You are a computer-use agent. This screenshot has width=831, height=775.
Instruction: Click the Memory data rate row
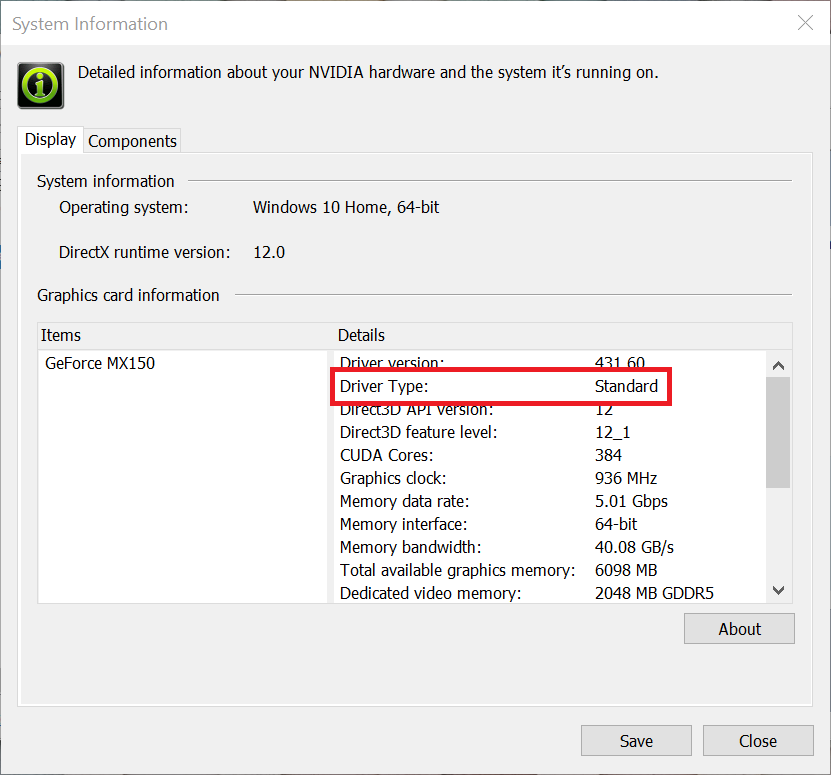(x=550, y=501)
